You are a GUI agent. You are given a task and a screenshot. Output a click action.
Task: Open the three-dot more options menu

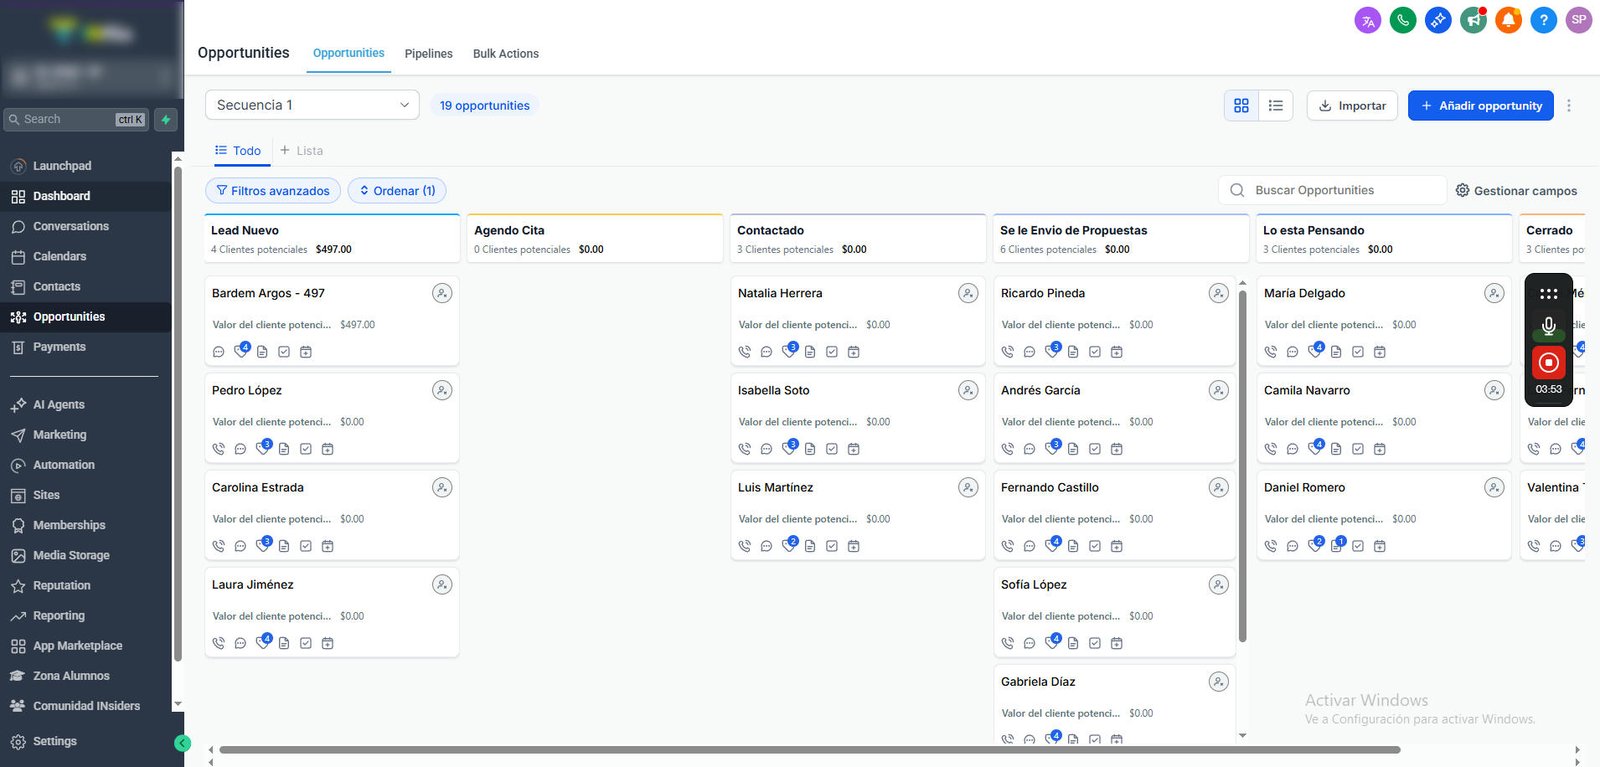[x=1568, y=106]
